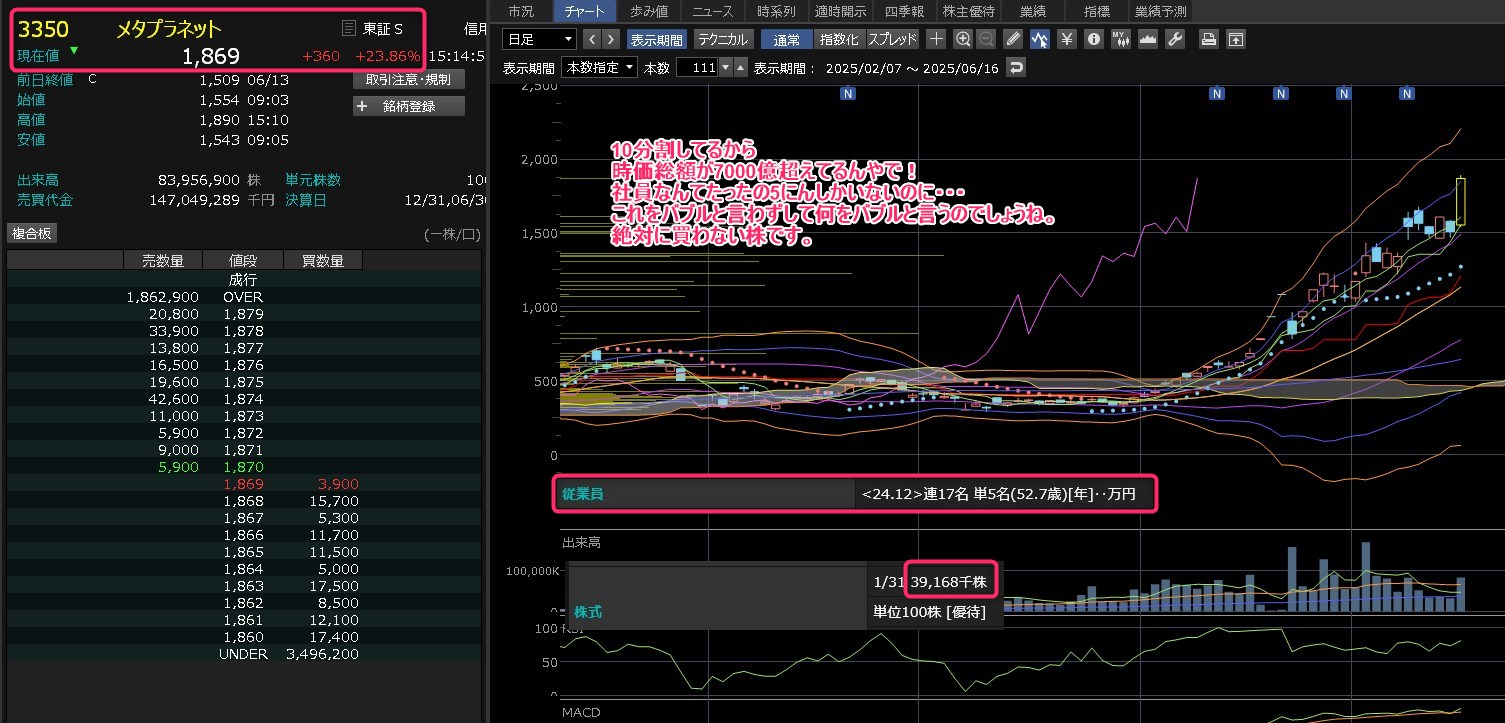Zoom in on the chart

tap(963, 40)
